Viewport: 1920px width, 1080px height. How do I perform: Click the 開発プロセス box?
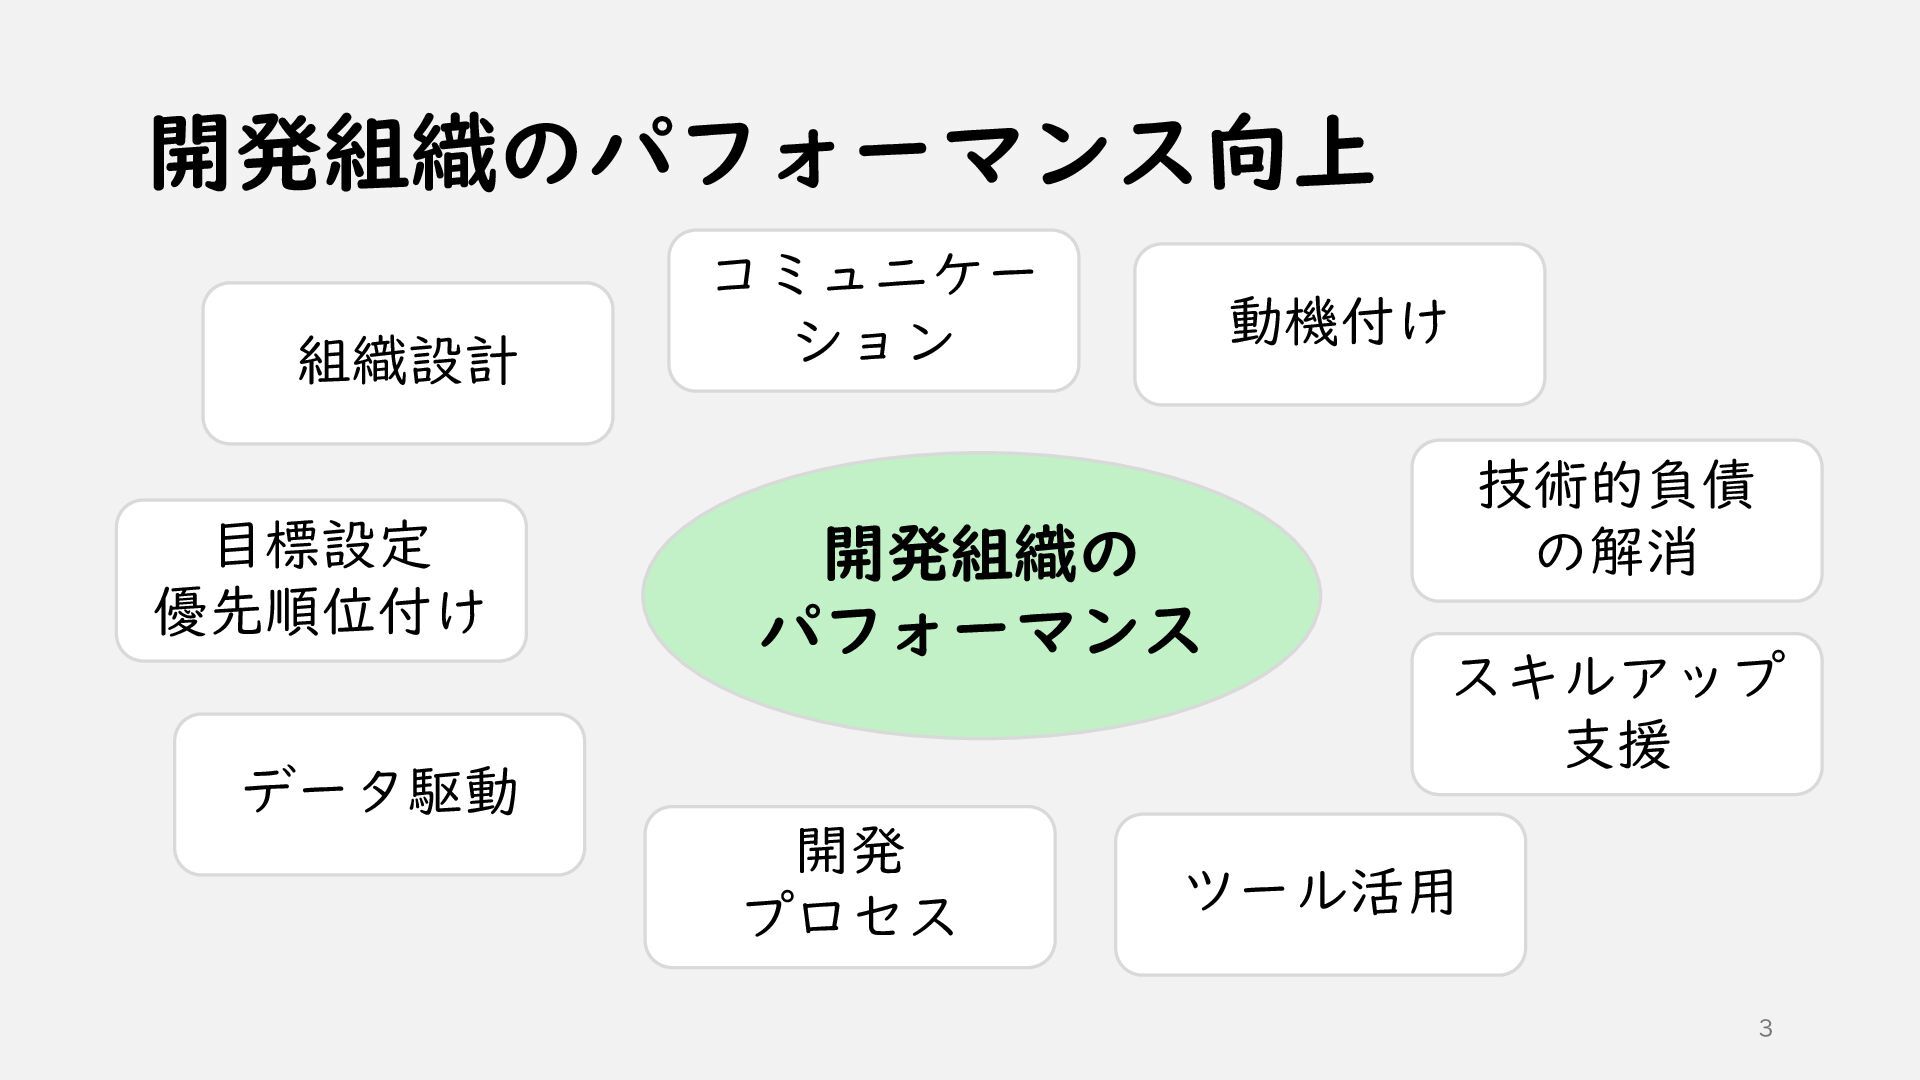point(850,887)
